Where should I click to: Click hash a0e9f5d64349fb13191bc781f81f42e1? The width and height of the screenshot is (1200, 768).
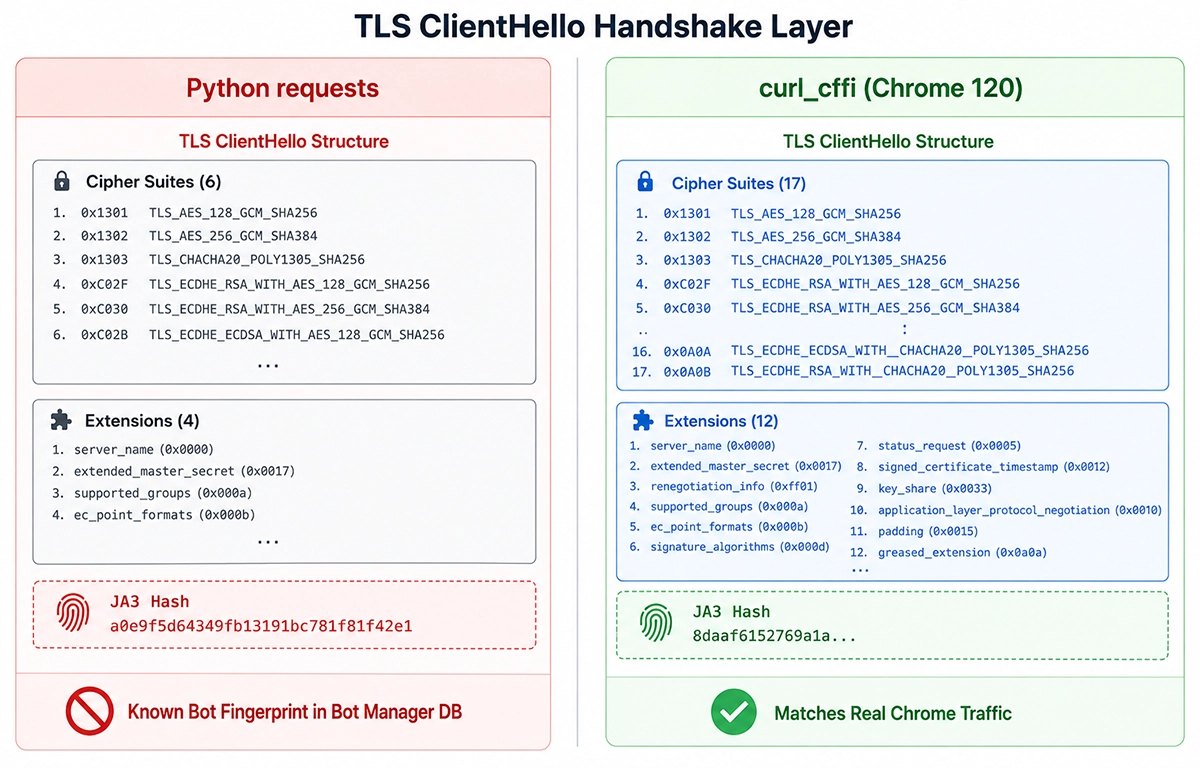pyautogui.click(x=261, y=626)
